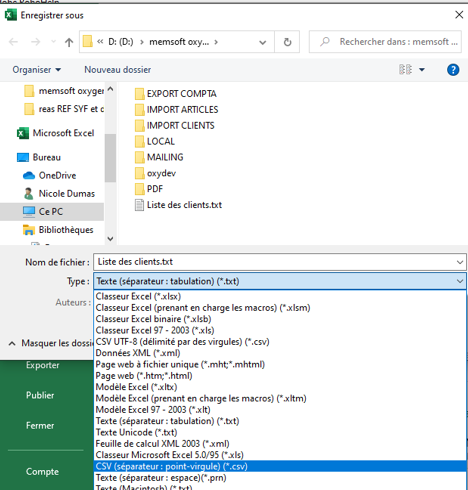The width and height of the screenshot is (468, 490).
Task: Click Exporter in Excel backstage menu
Action: click(x=43, y=365)
